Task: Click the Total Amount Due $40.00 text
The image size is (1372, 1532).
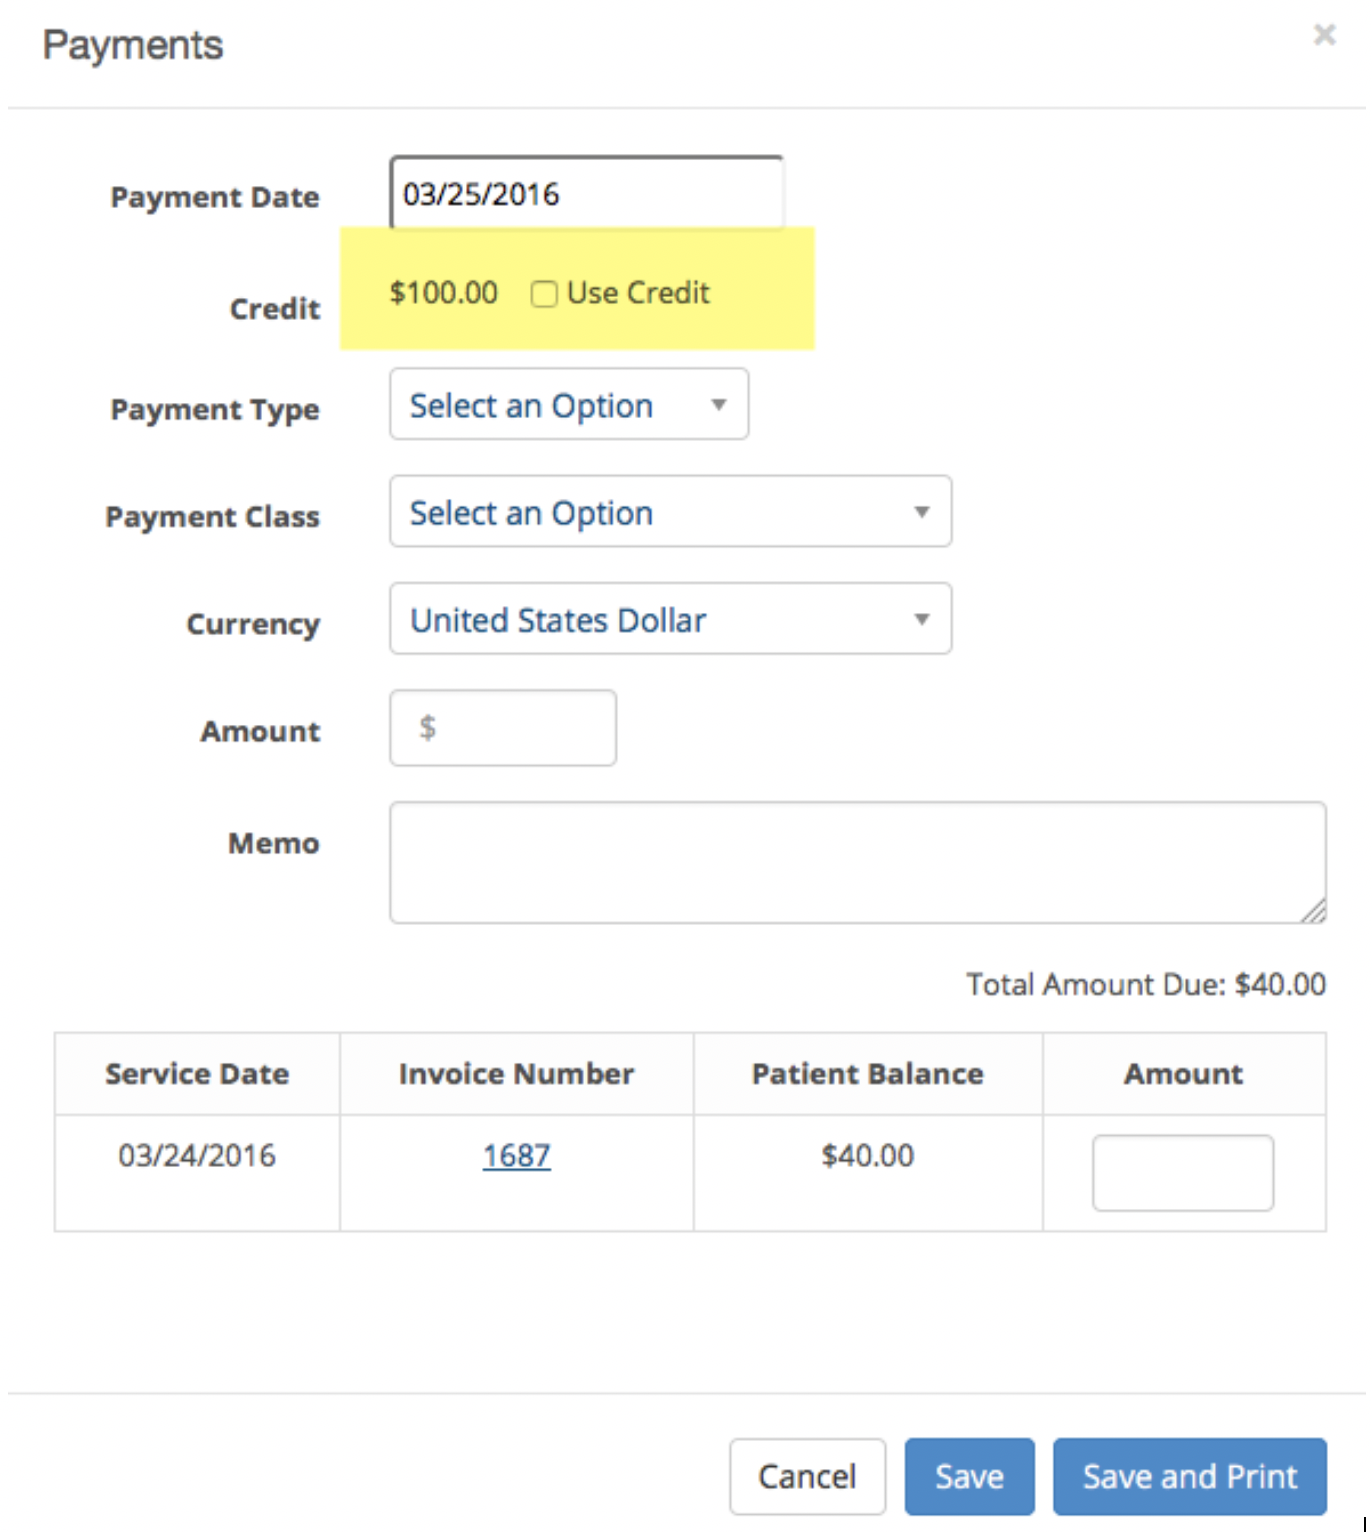Action: (1146, 984)
